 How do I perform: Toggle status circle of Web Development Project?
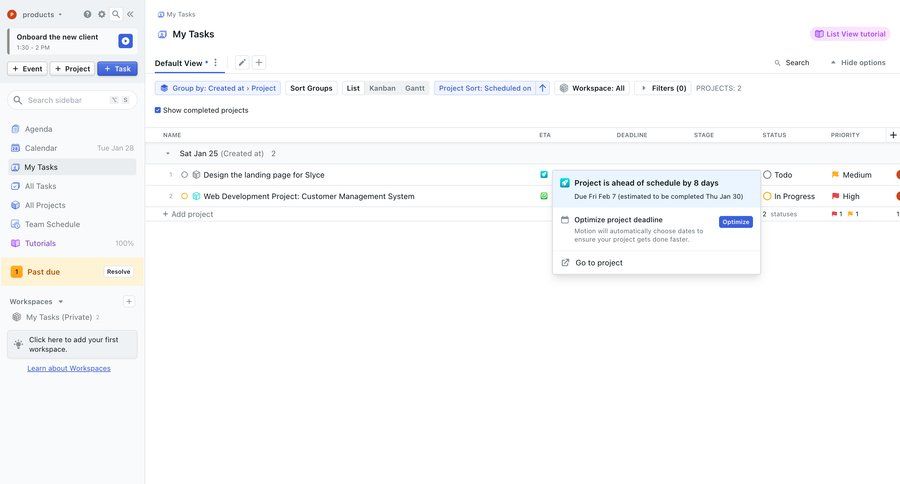click(184, 196)
